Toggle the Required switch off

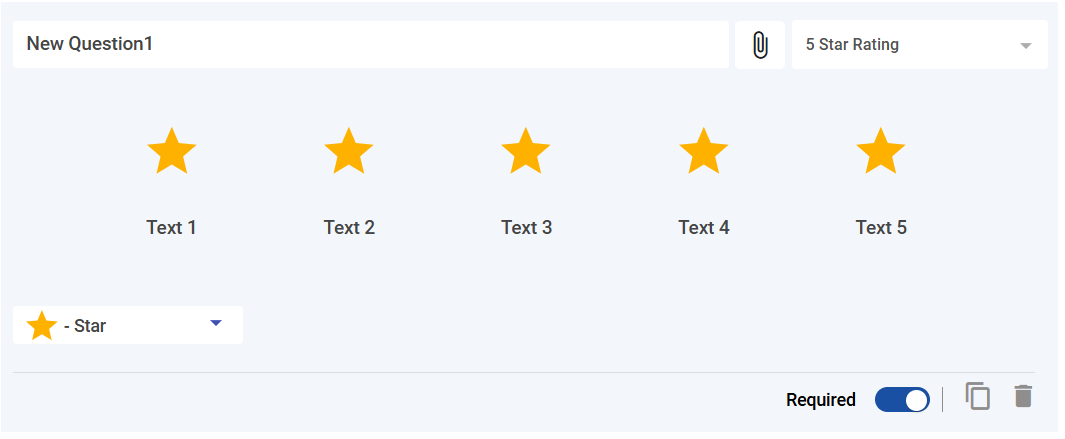coord(902,400)
